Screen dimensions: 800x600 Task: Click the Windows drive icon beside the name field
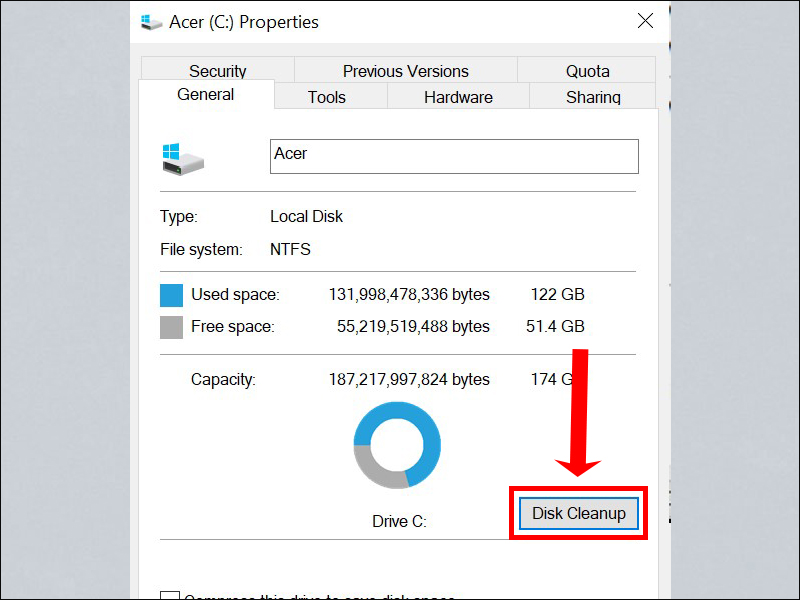(x=183, y=157)
